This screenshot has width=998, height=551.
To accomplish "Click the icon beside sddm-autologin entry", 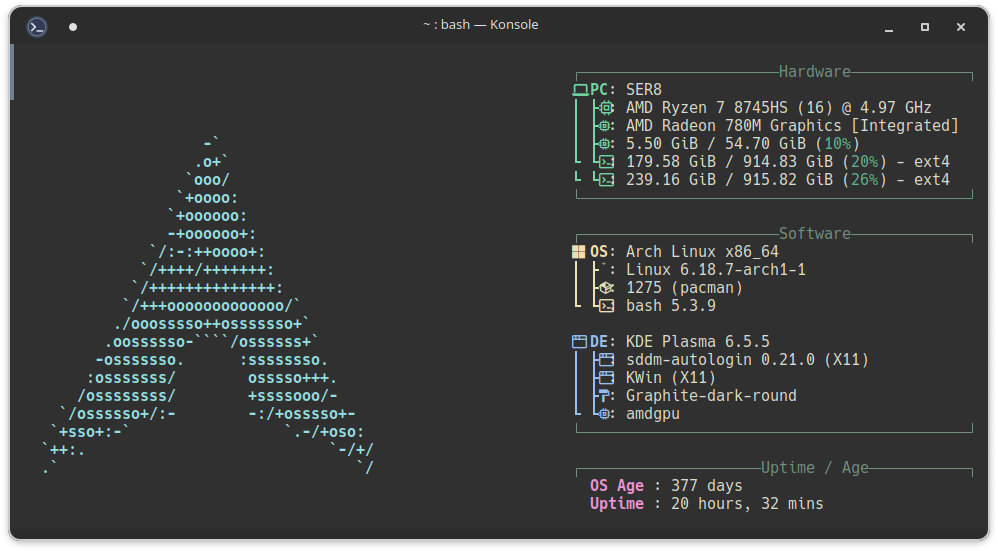I will pos(605,360).
